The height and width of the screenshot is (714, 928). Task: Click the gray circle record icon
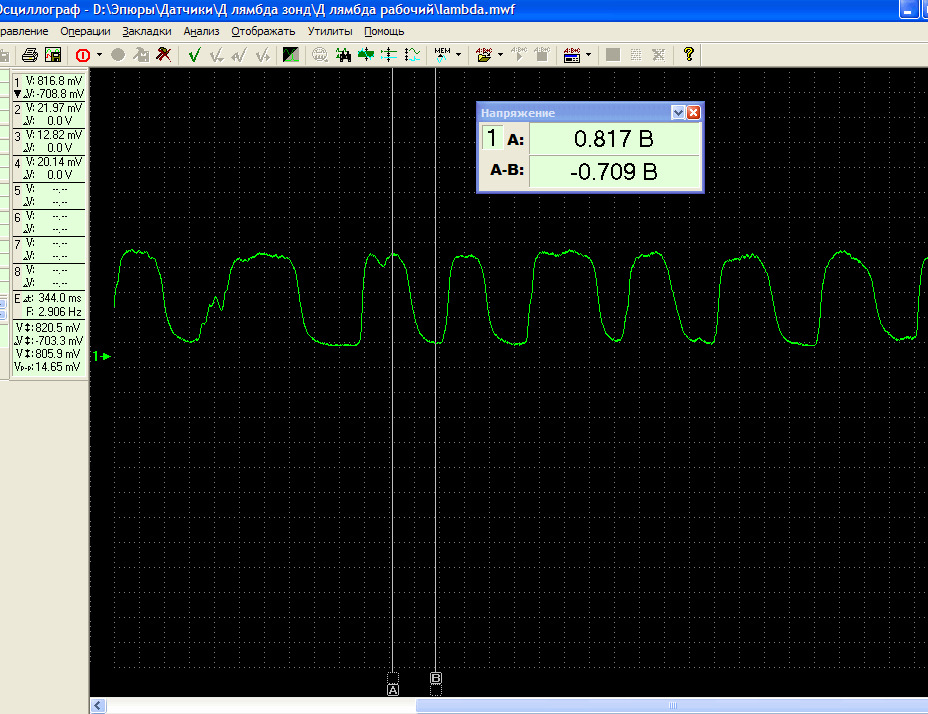(x=118, y=55)
